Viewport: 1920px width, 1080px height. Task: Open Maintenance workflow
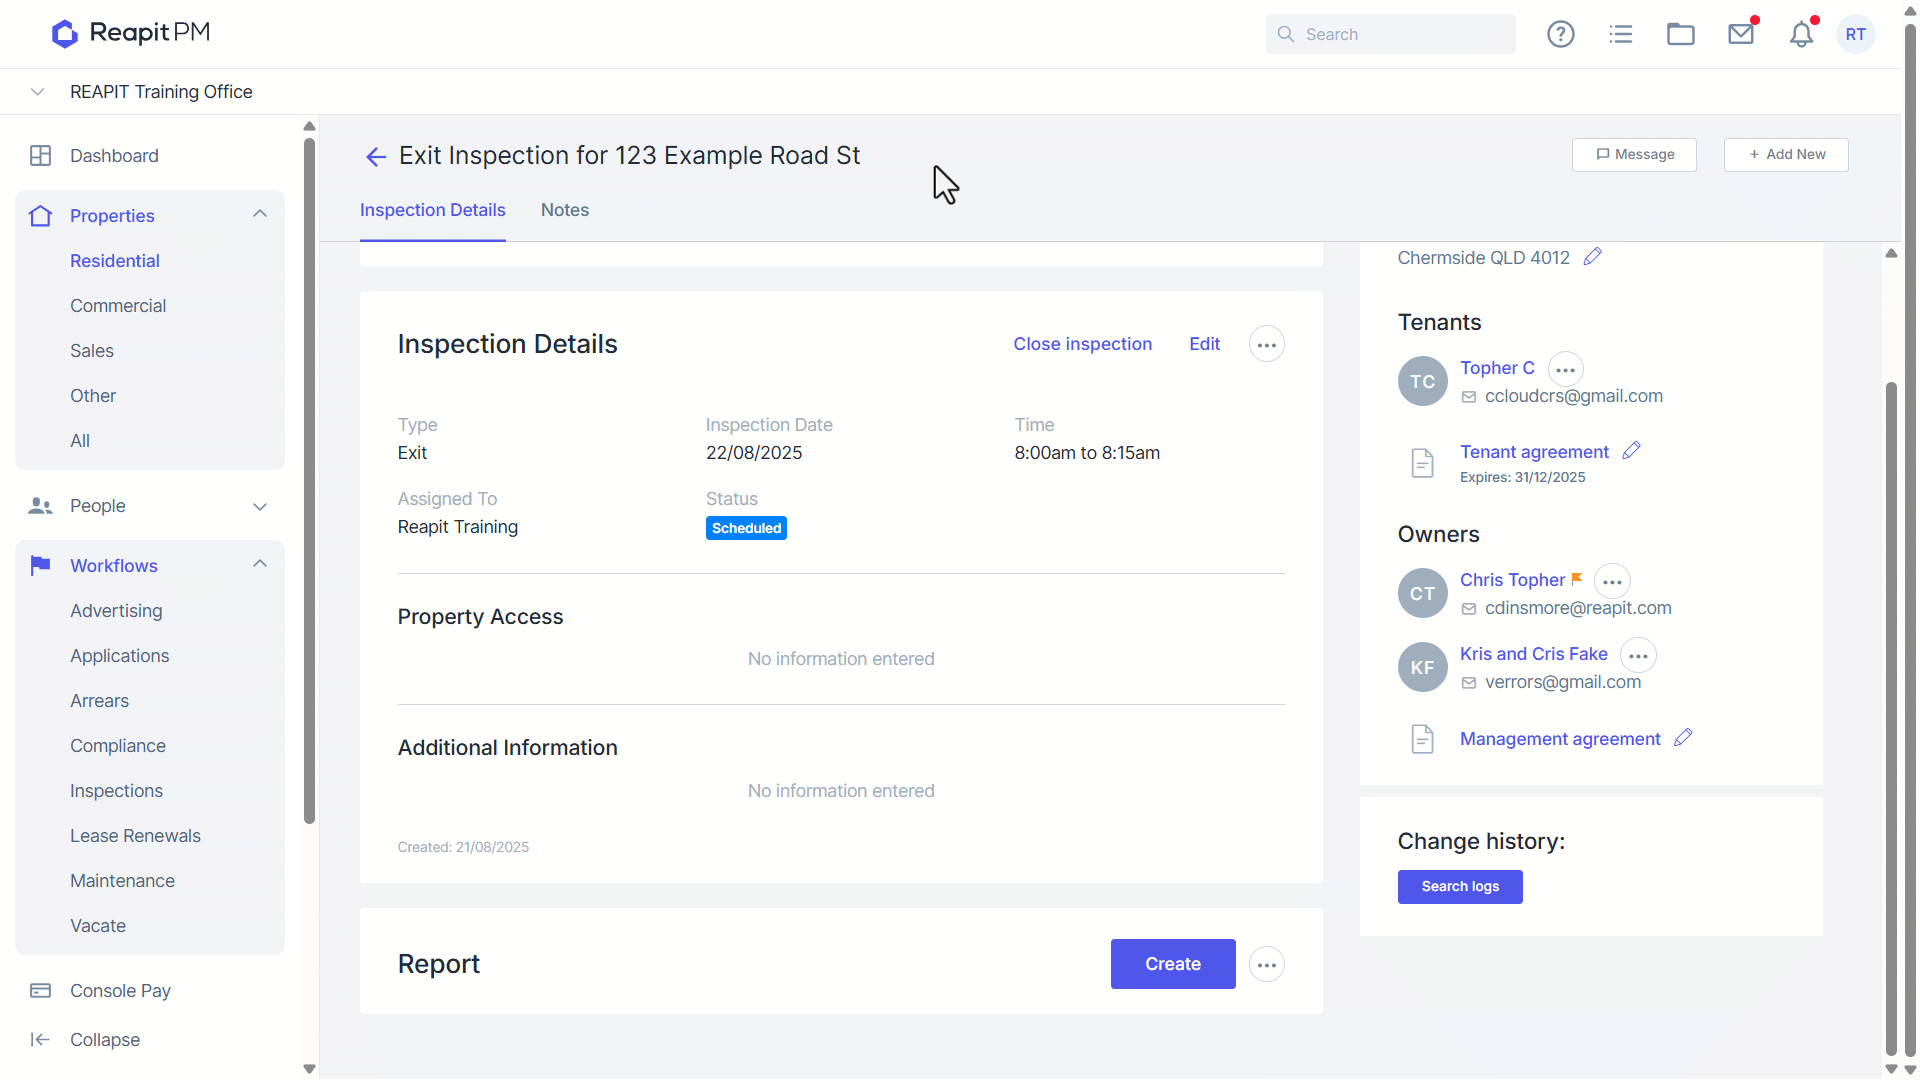click(122, 881)
